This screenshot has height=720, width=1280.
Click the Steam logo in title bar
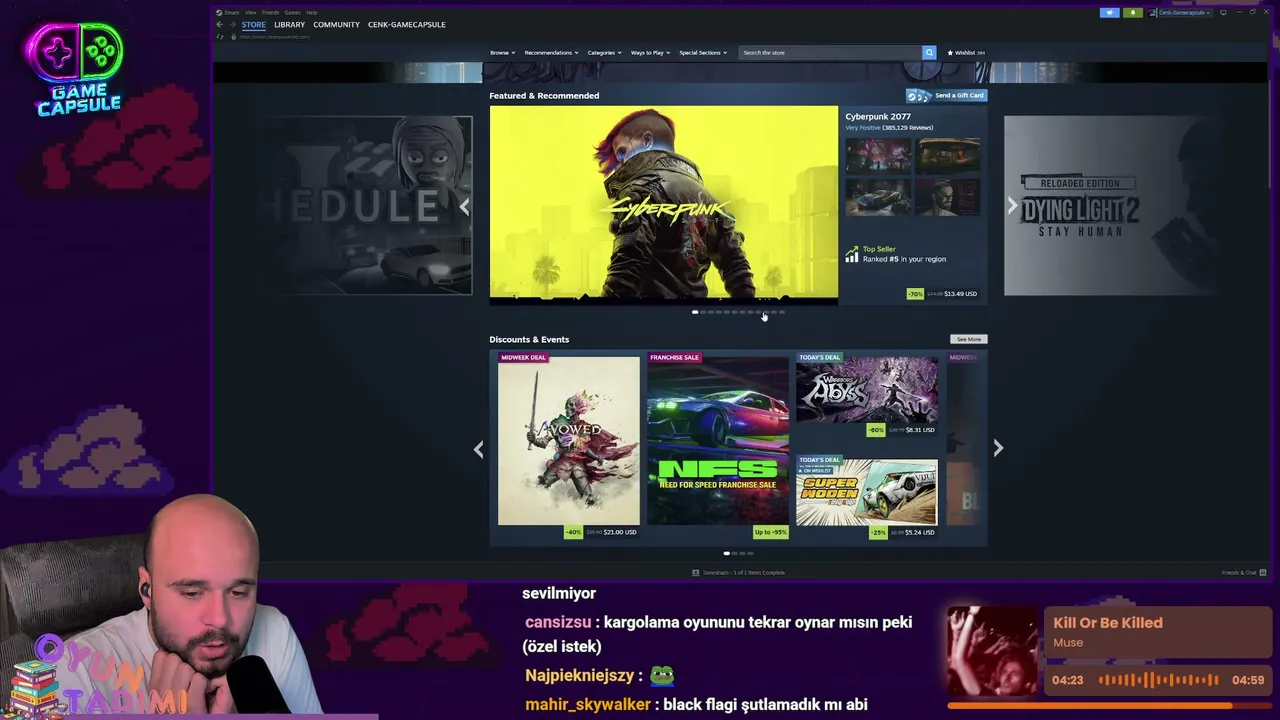click(x=219, y=12)
